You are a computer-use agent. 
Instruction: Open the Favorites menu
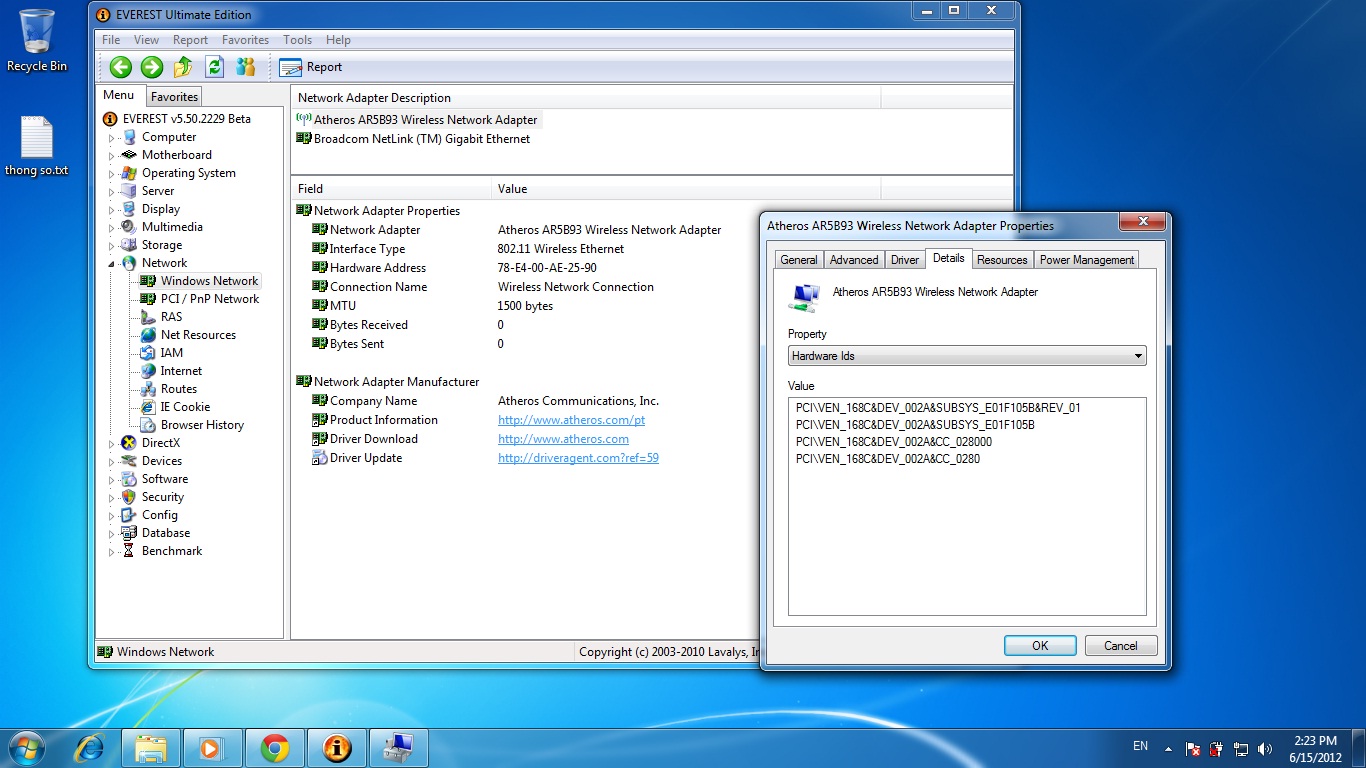tap(245, 40)
